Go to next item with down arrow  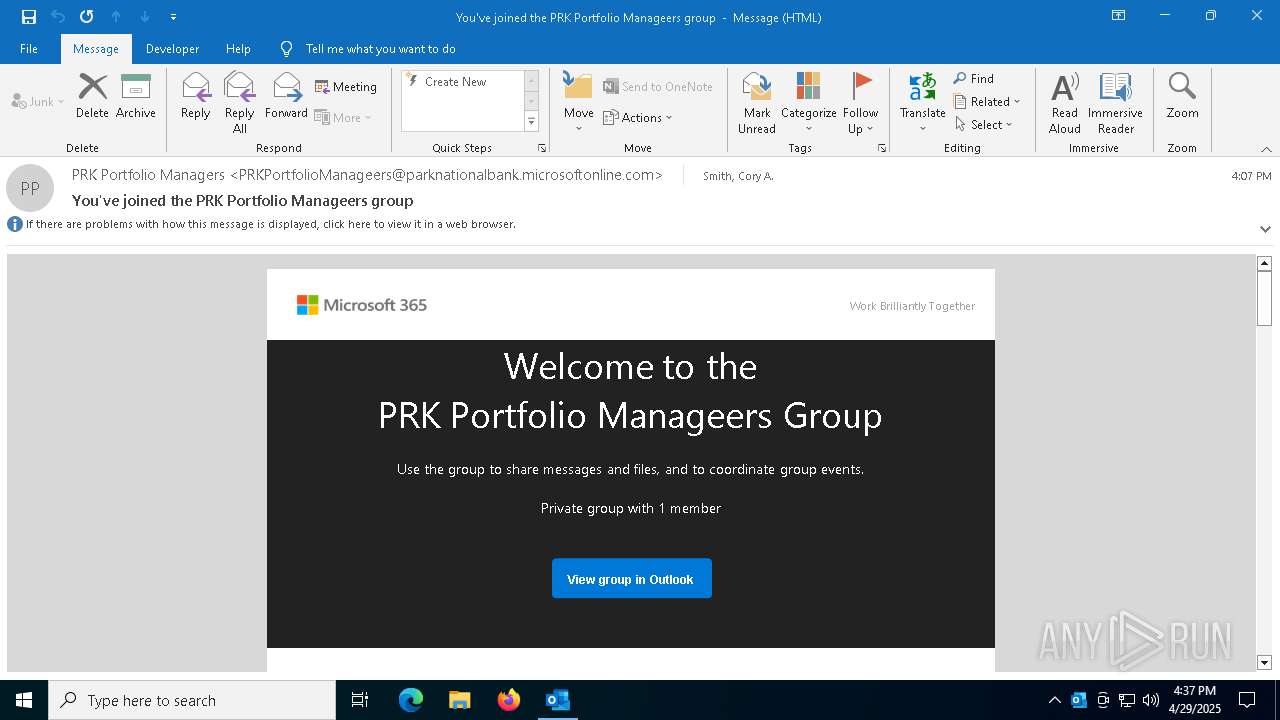pos(145,17)
